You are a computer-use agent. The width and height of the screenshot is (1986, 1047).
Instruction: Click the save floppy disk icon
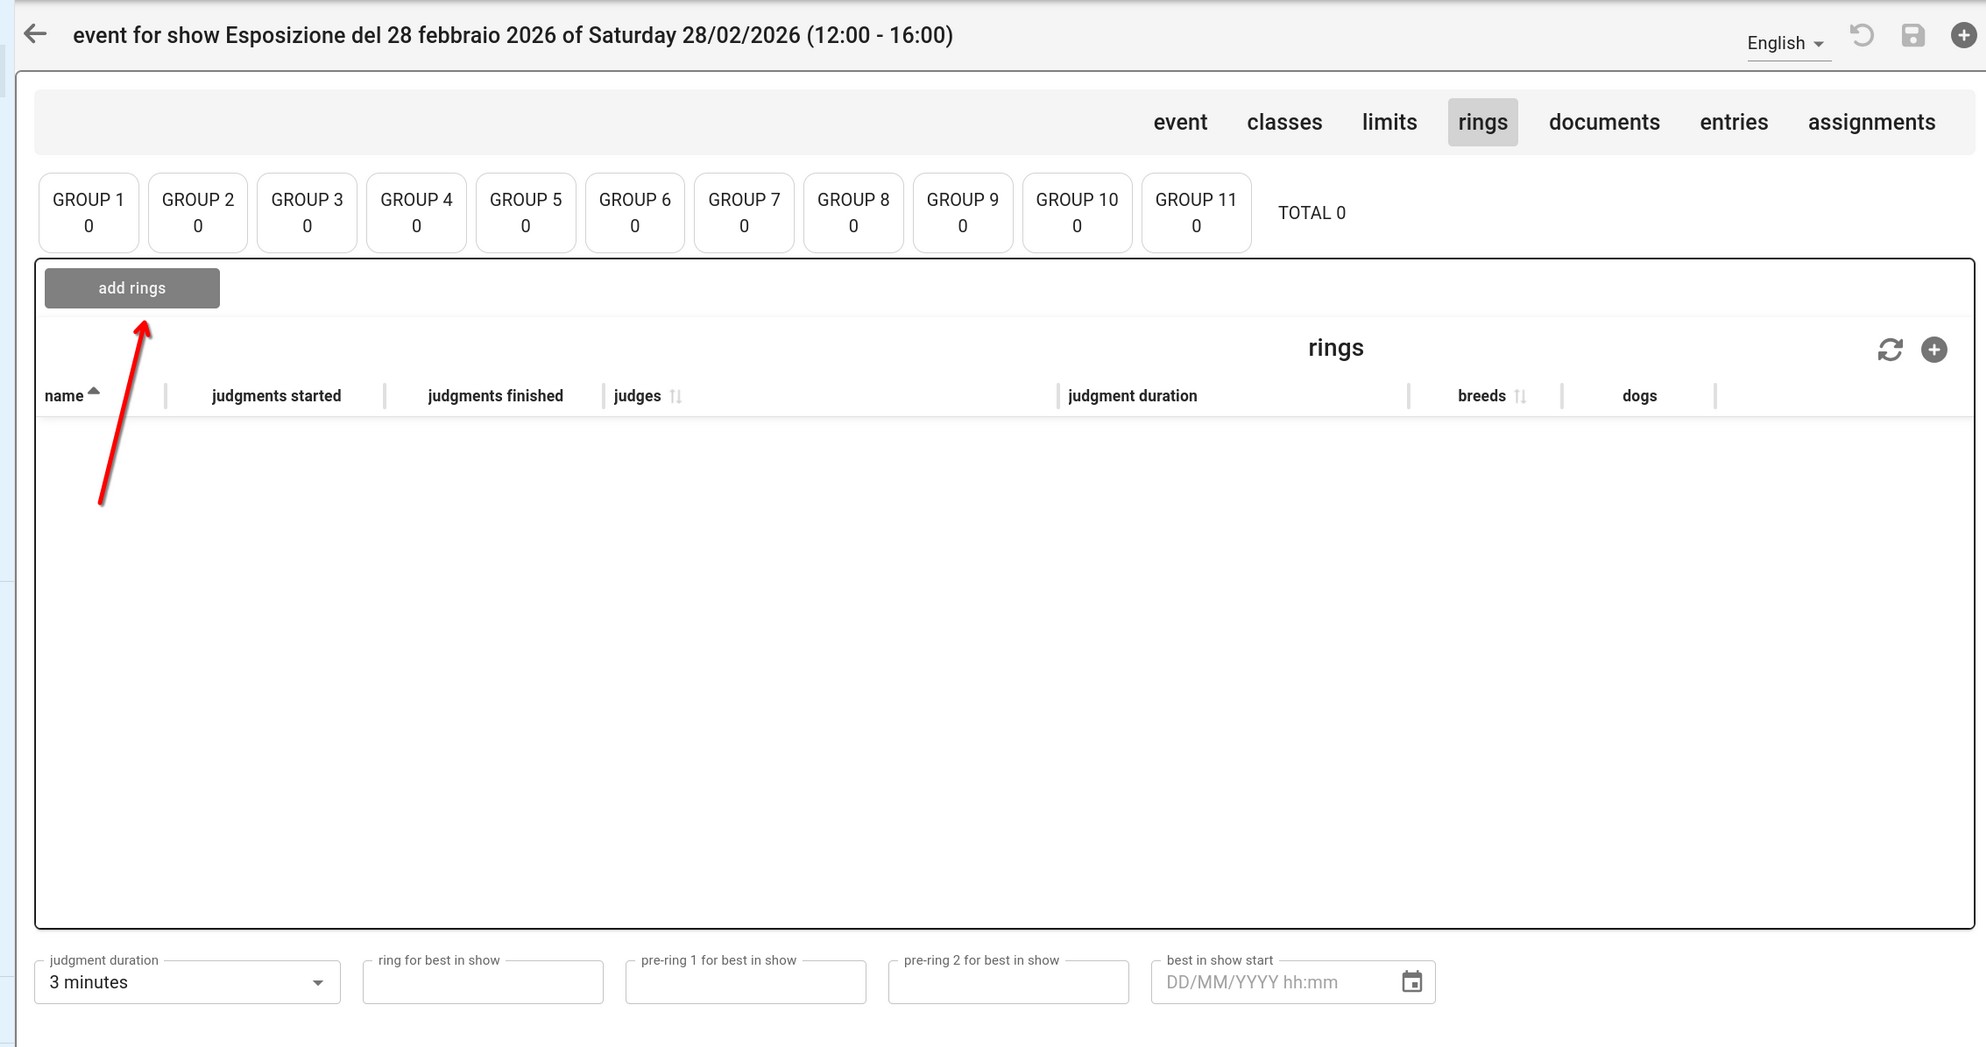point(1913,36)
